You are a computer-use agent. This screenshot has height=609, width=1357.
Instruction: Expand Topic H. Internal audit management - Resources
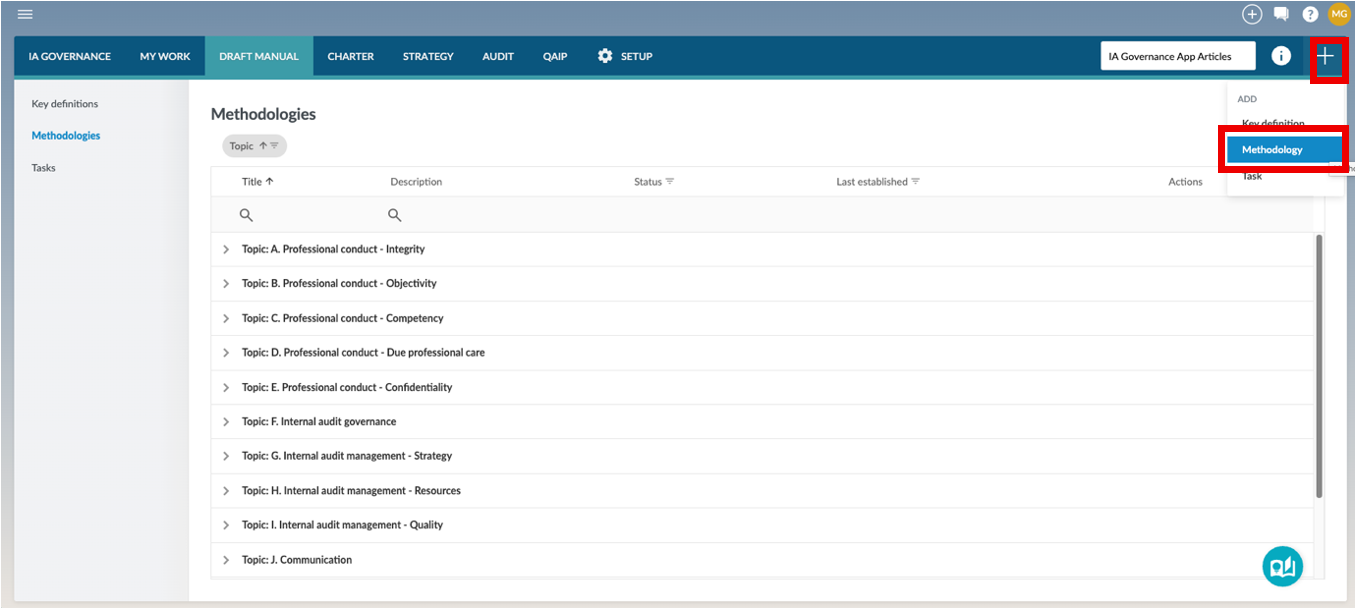pos(226,491)
